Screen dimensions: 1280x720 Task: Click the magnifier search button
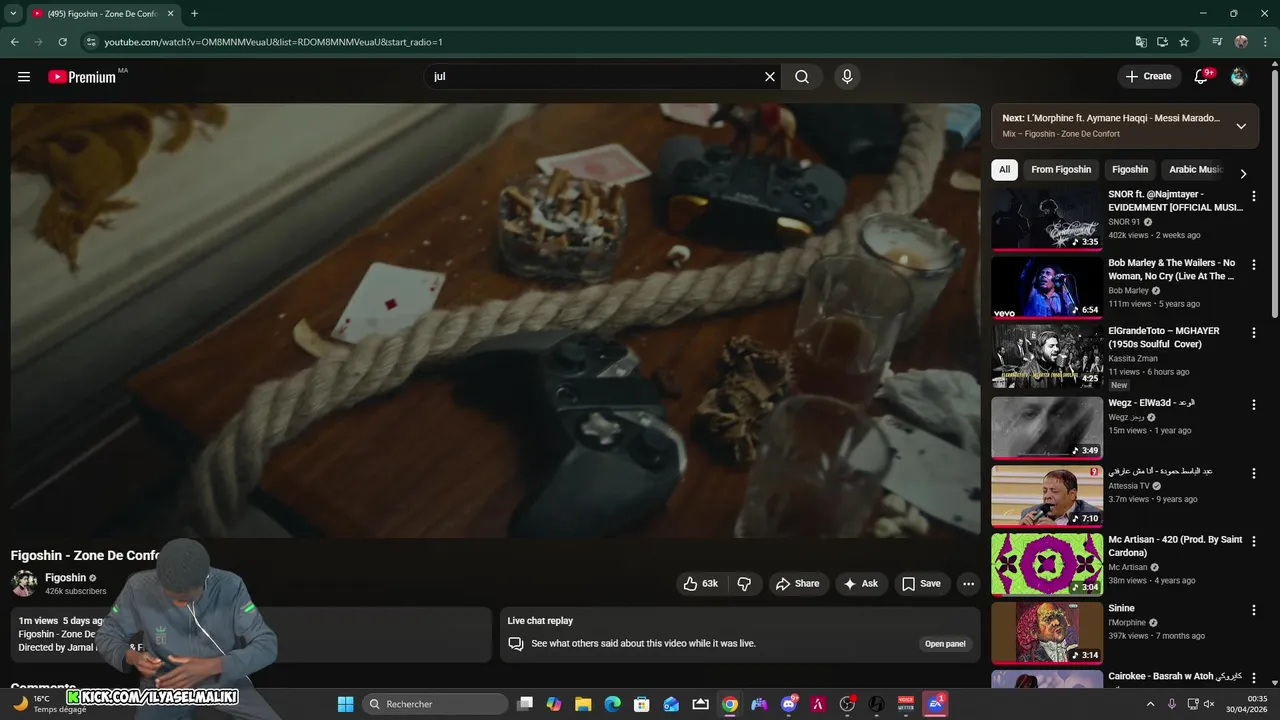[x=802, y=77]
